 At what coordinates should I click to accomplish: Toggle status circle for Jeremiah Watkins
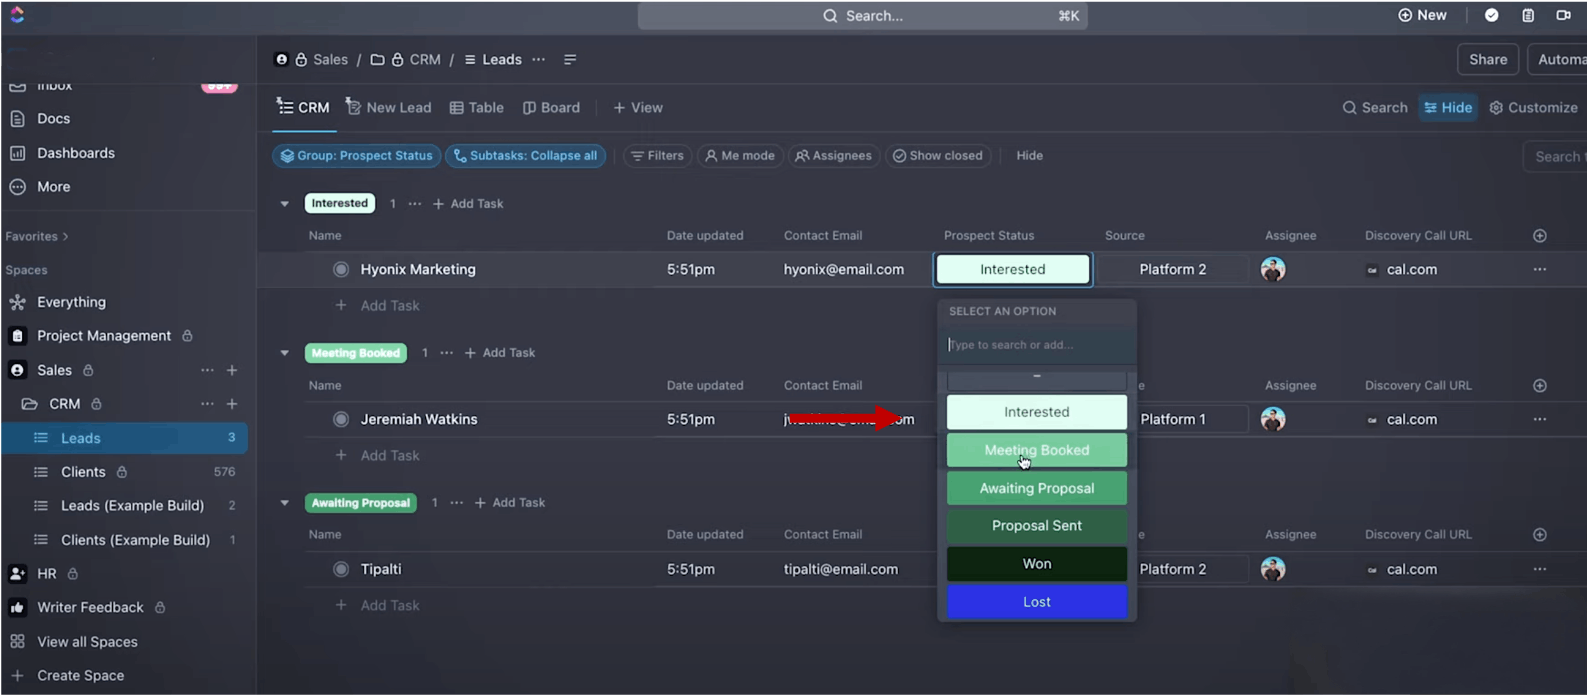point(341,419)
